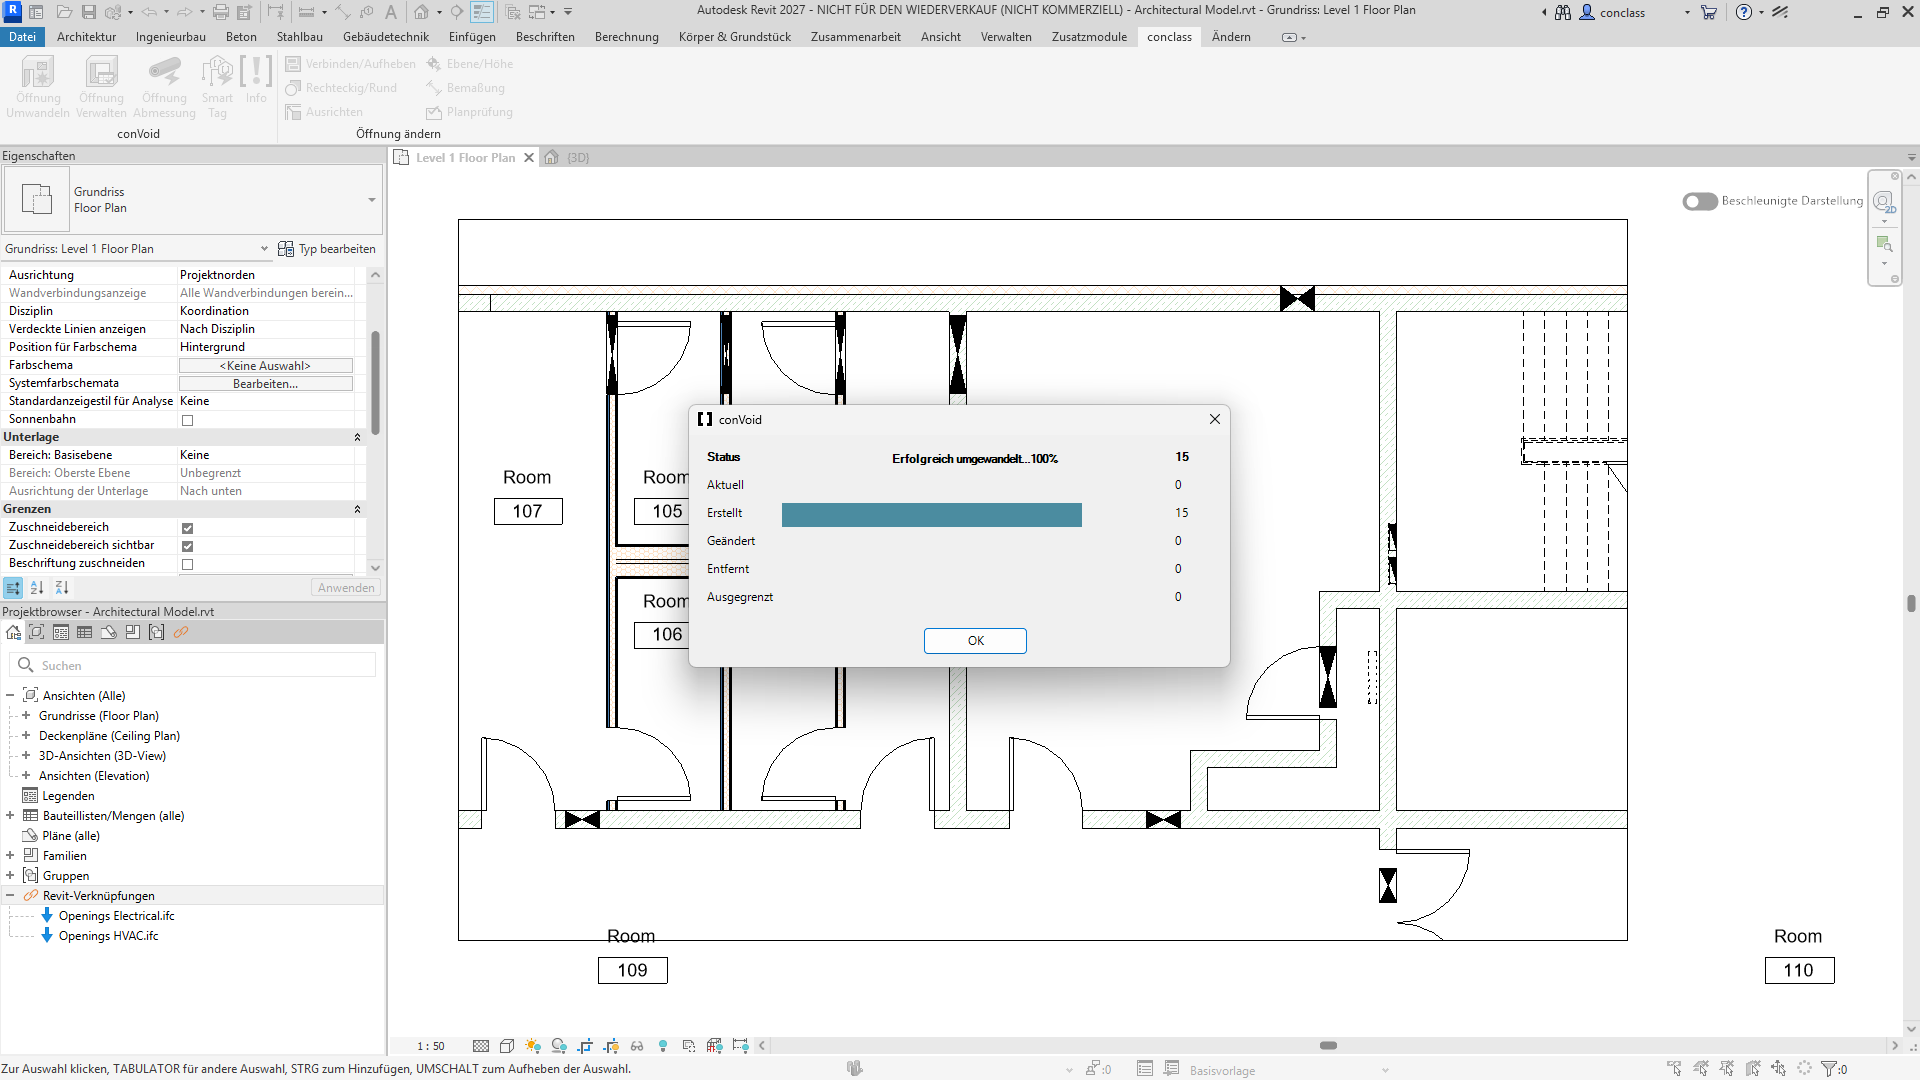Click the reveal hidden elements lightbulb icon
1920x1080 pixels.
[663, 1046]
